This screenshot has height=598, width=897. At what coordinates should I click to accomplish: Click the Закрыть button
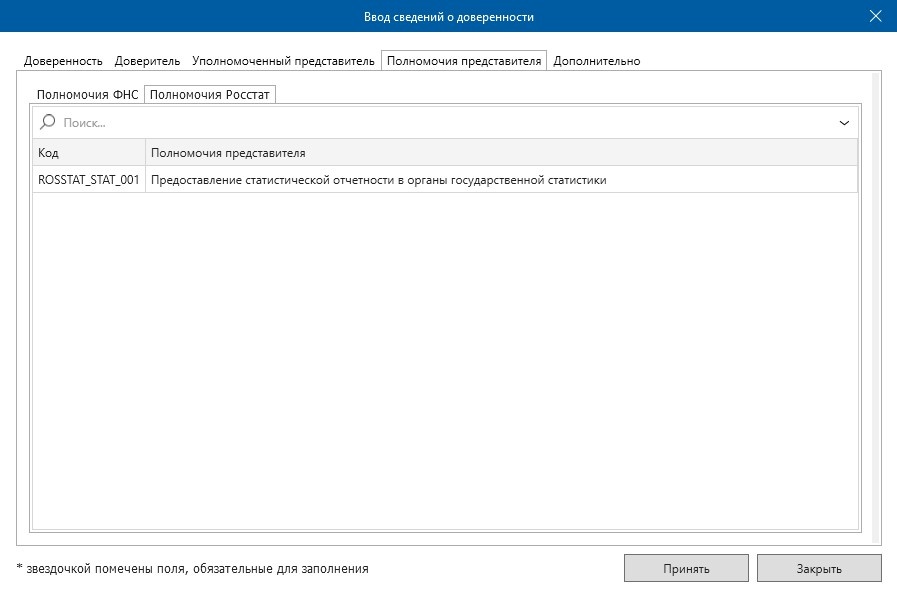pos(819,568)
